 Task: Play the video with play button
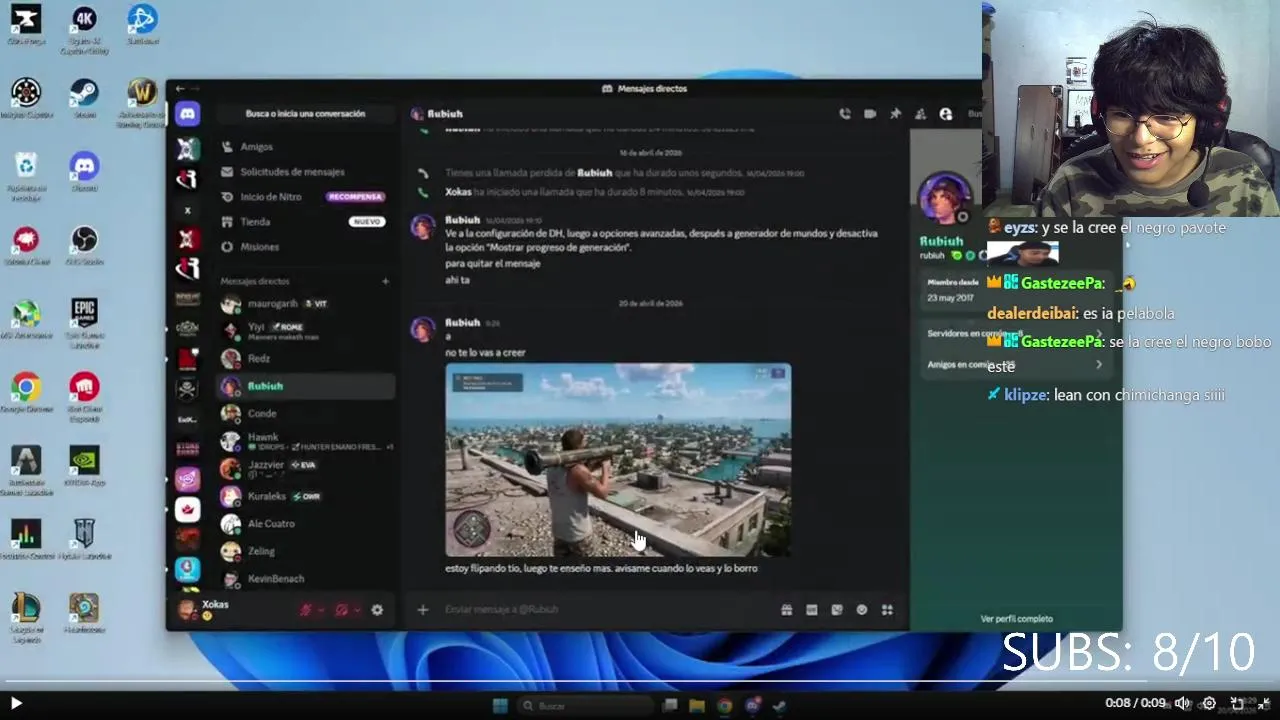click(16, 703)
